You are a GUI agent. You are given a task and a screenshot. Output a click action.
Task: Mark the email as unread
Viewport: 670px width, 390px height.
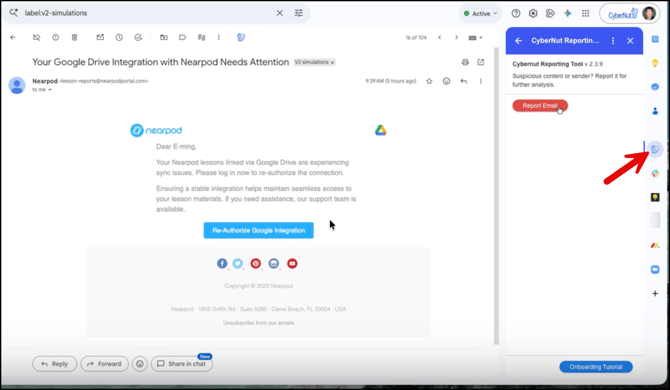100,38
